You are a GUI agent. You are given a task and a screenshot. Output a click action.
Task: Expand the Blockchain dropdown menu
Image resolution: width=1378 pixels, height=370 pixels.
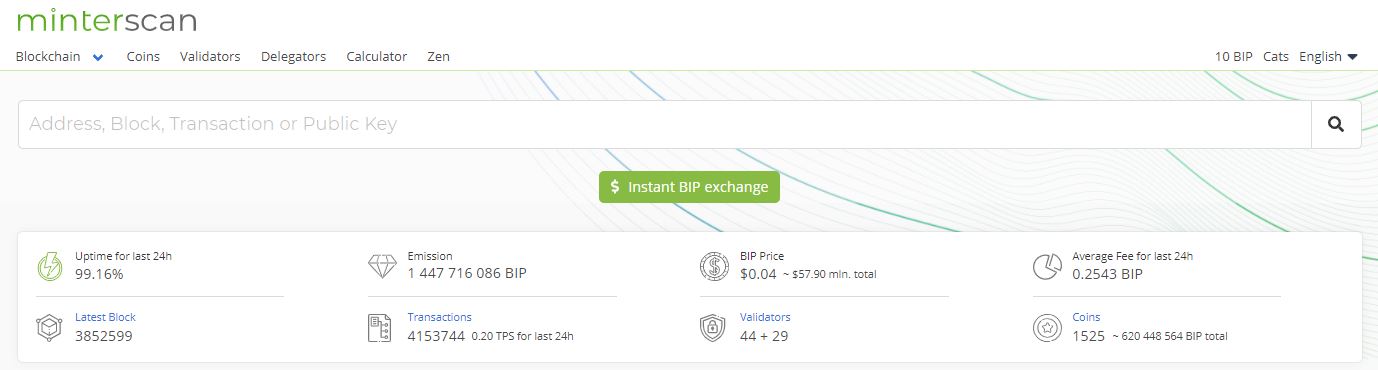coord(60,57)
